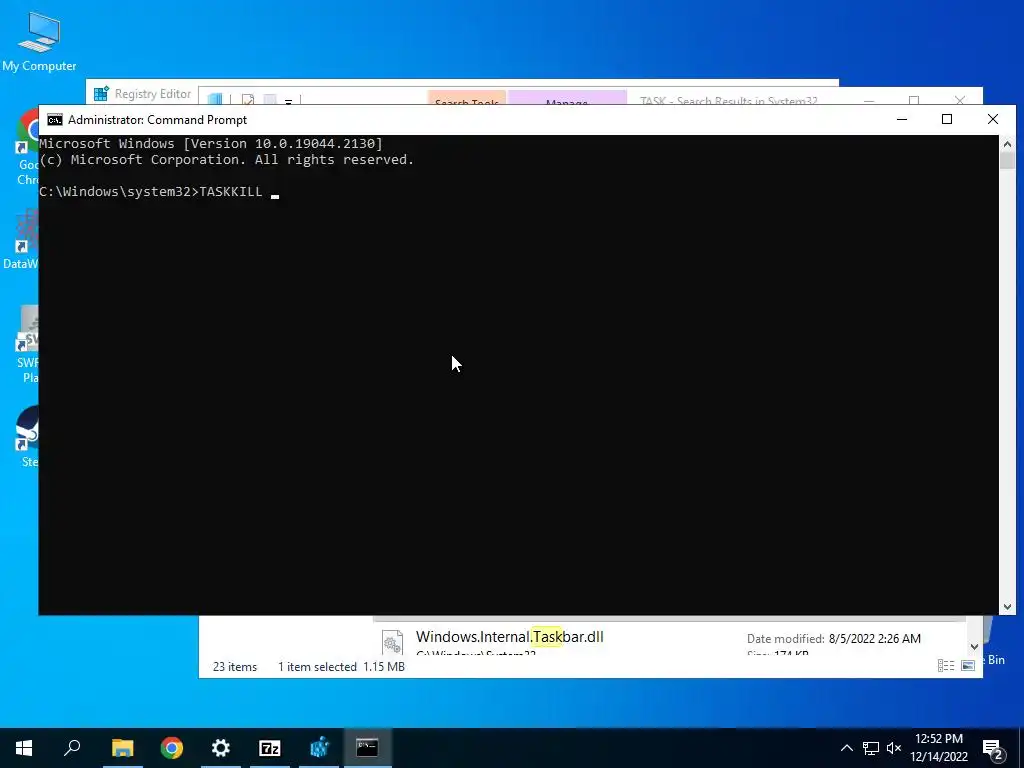Image resolution: width=1024 pixels, height=768 pixels.
Task: Open the Search Tools ribbon tab
Action: [467, 99]
